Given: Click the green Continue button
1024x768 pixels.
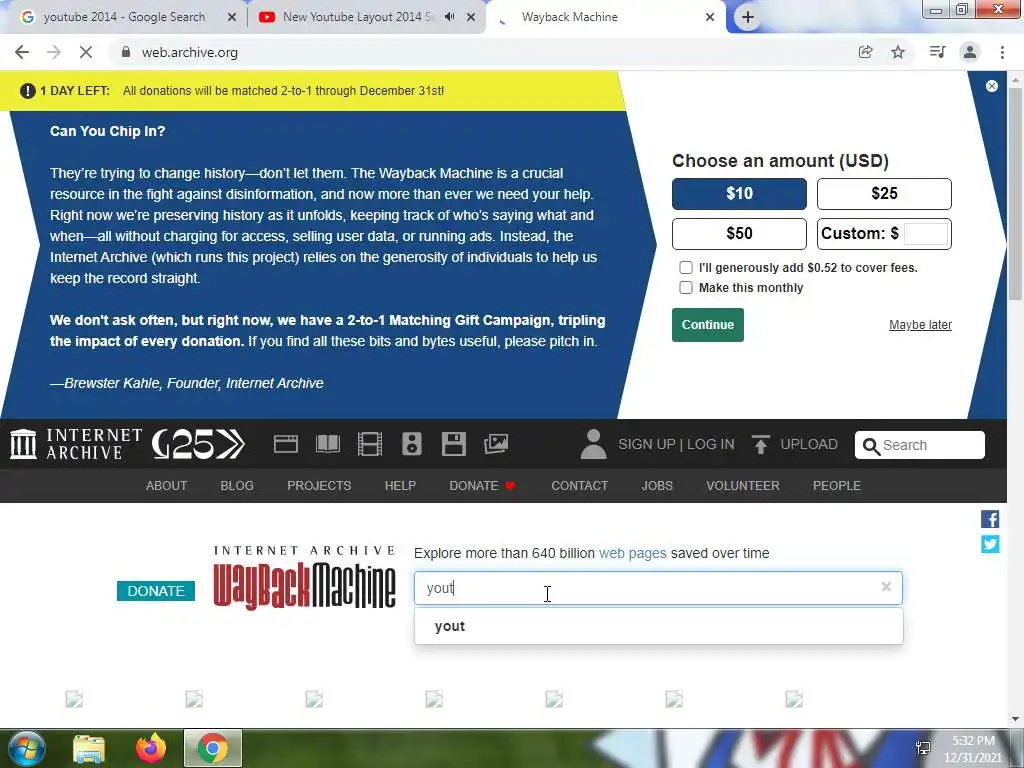Looking at the screenshot, I should [708, 325].
